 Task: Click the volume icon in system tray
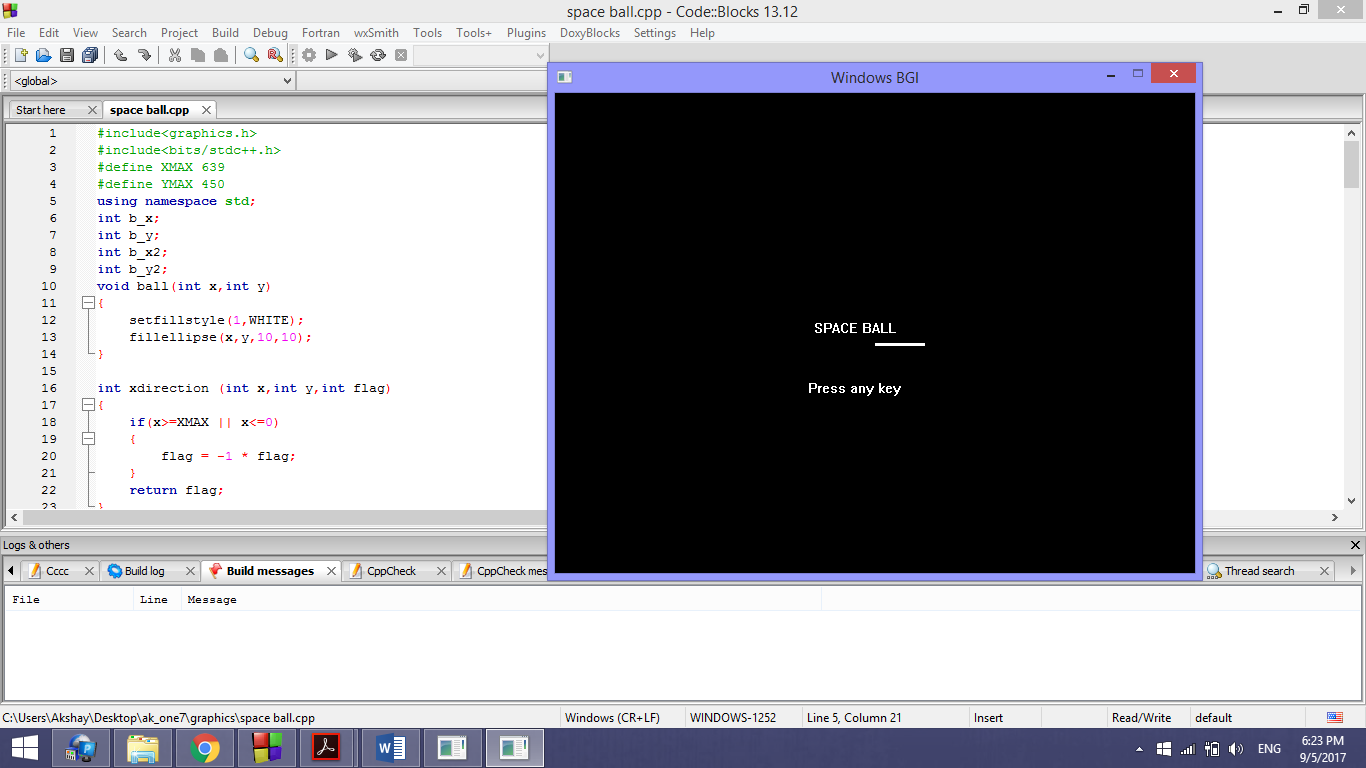[1236, 748]
